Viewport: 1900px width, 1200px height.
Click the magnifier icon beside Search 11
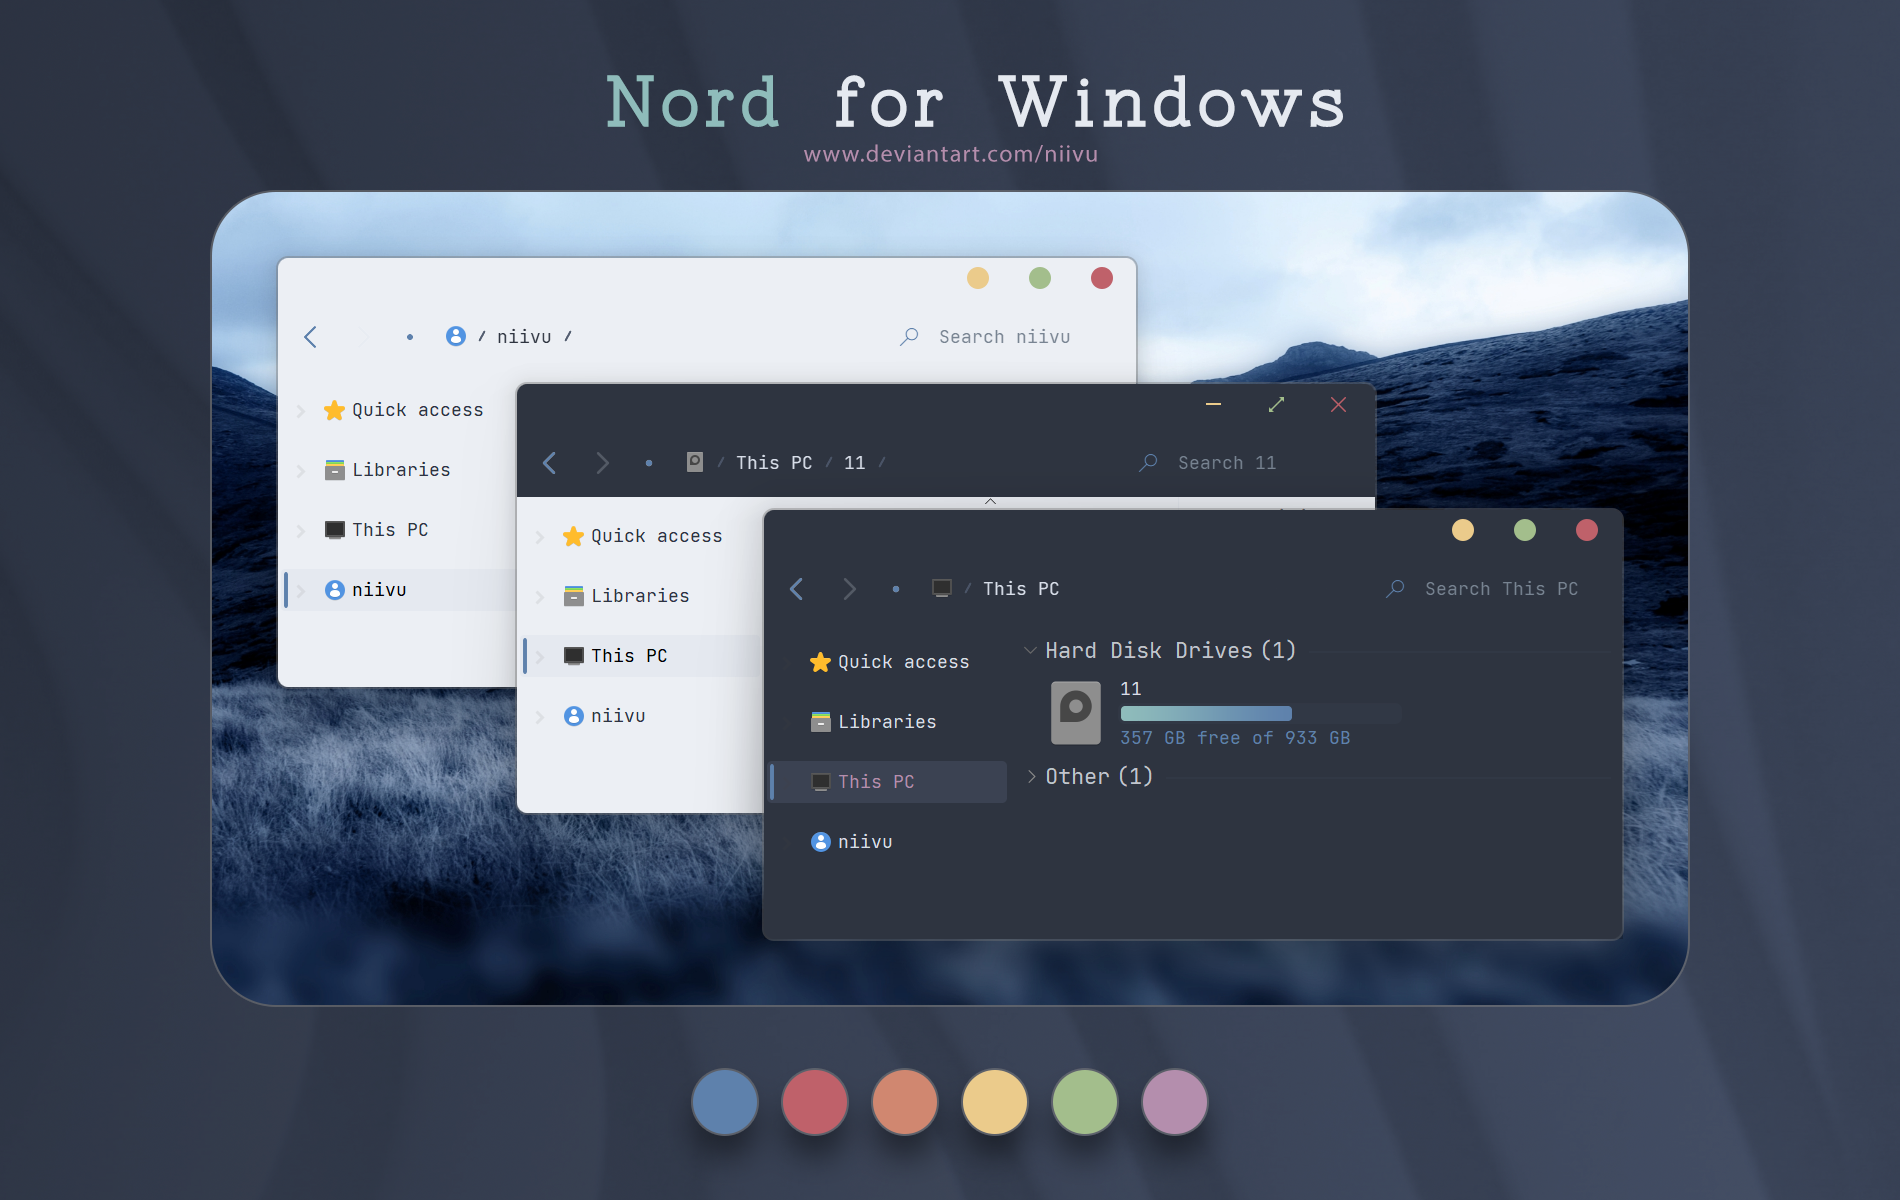point(1148,463)
